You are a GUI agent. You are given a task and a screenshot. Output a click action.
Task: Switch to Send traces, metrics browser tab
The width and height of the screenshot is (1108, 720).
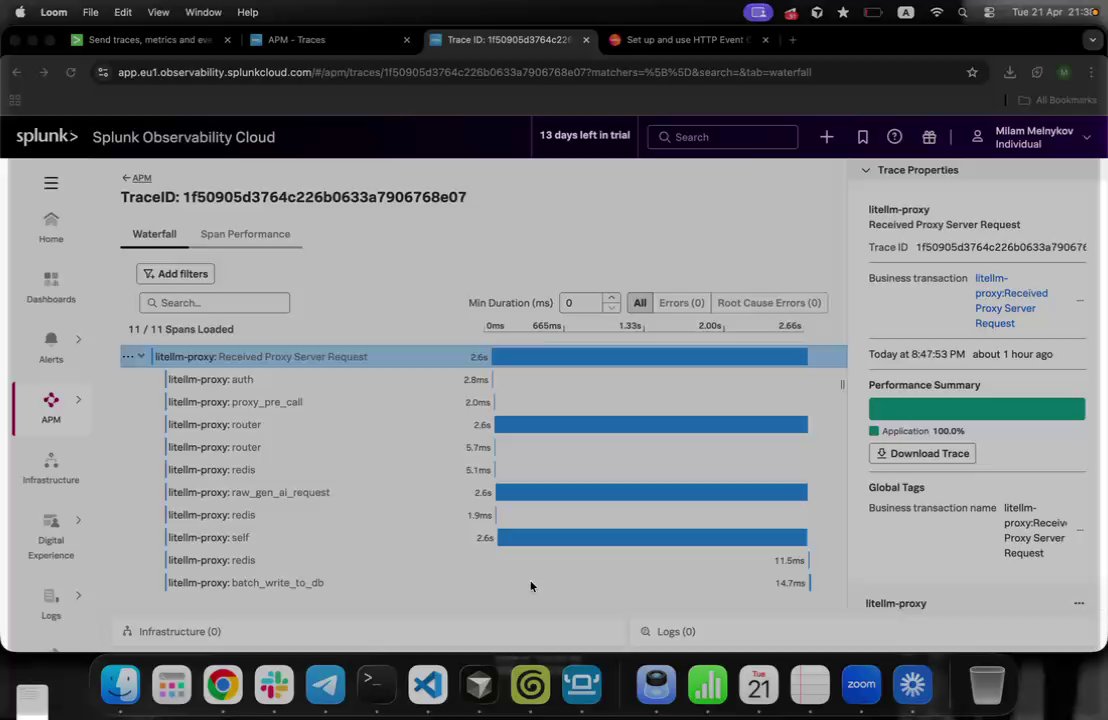pos(150,40)
